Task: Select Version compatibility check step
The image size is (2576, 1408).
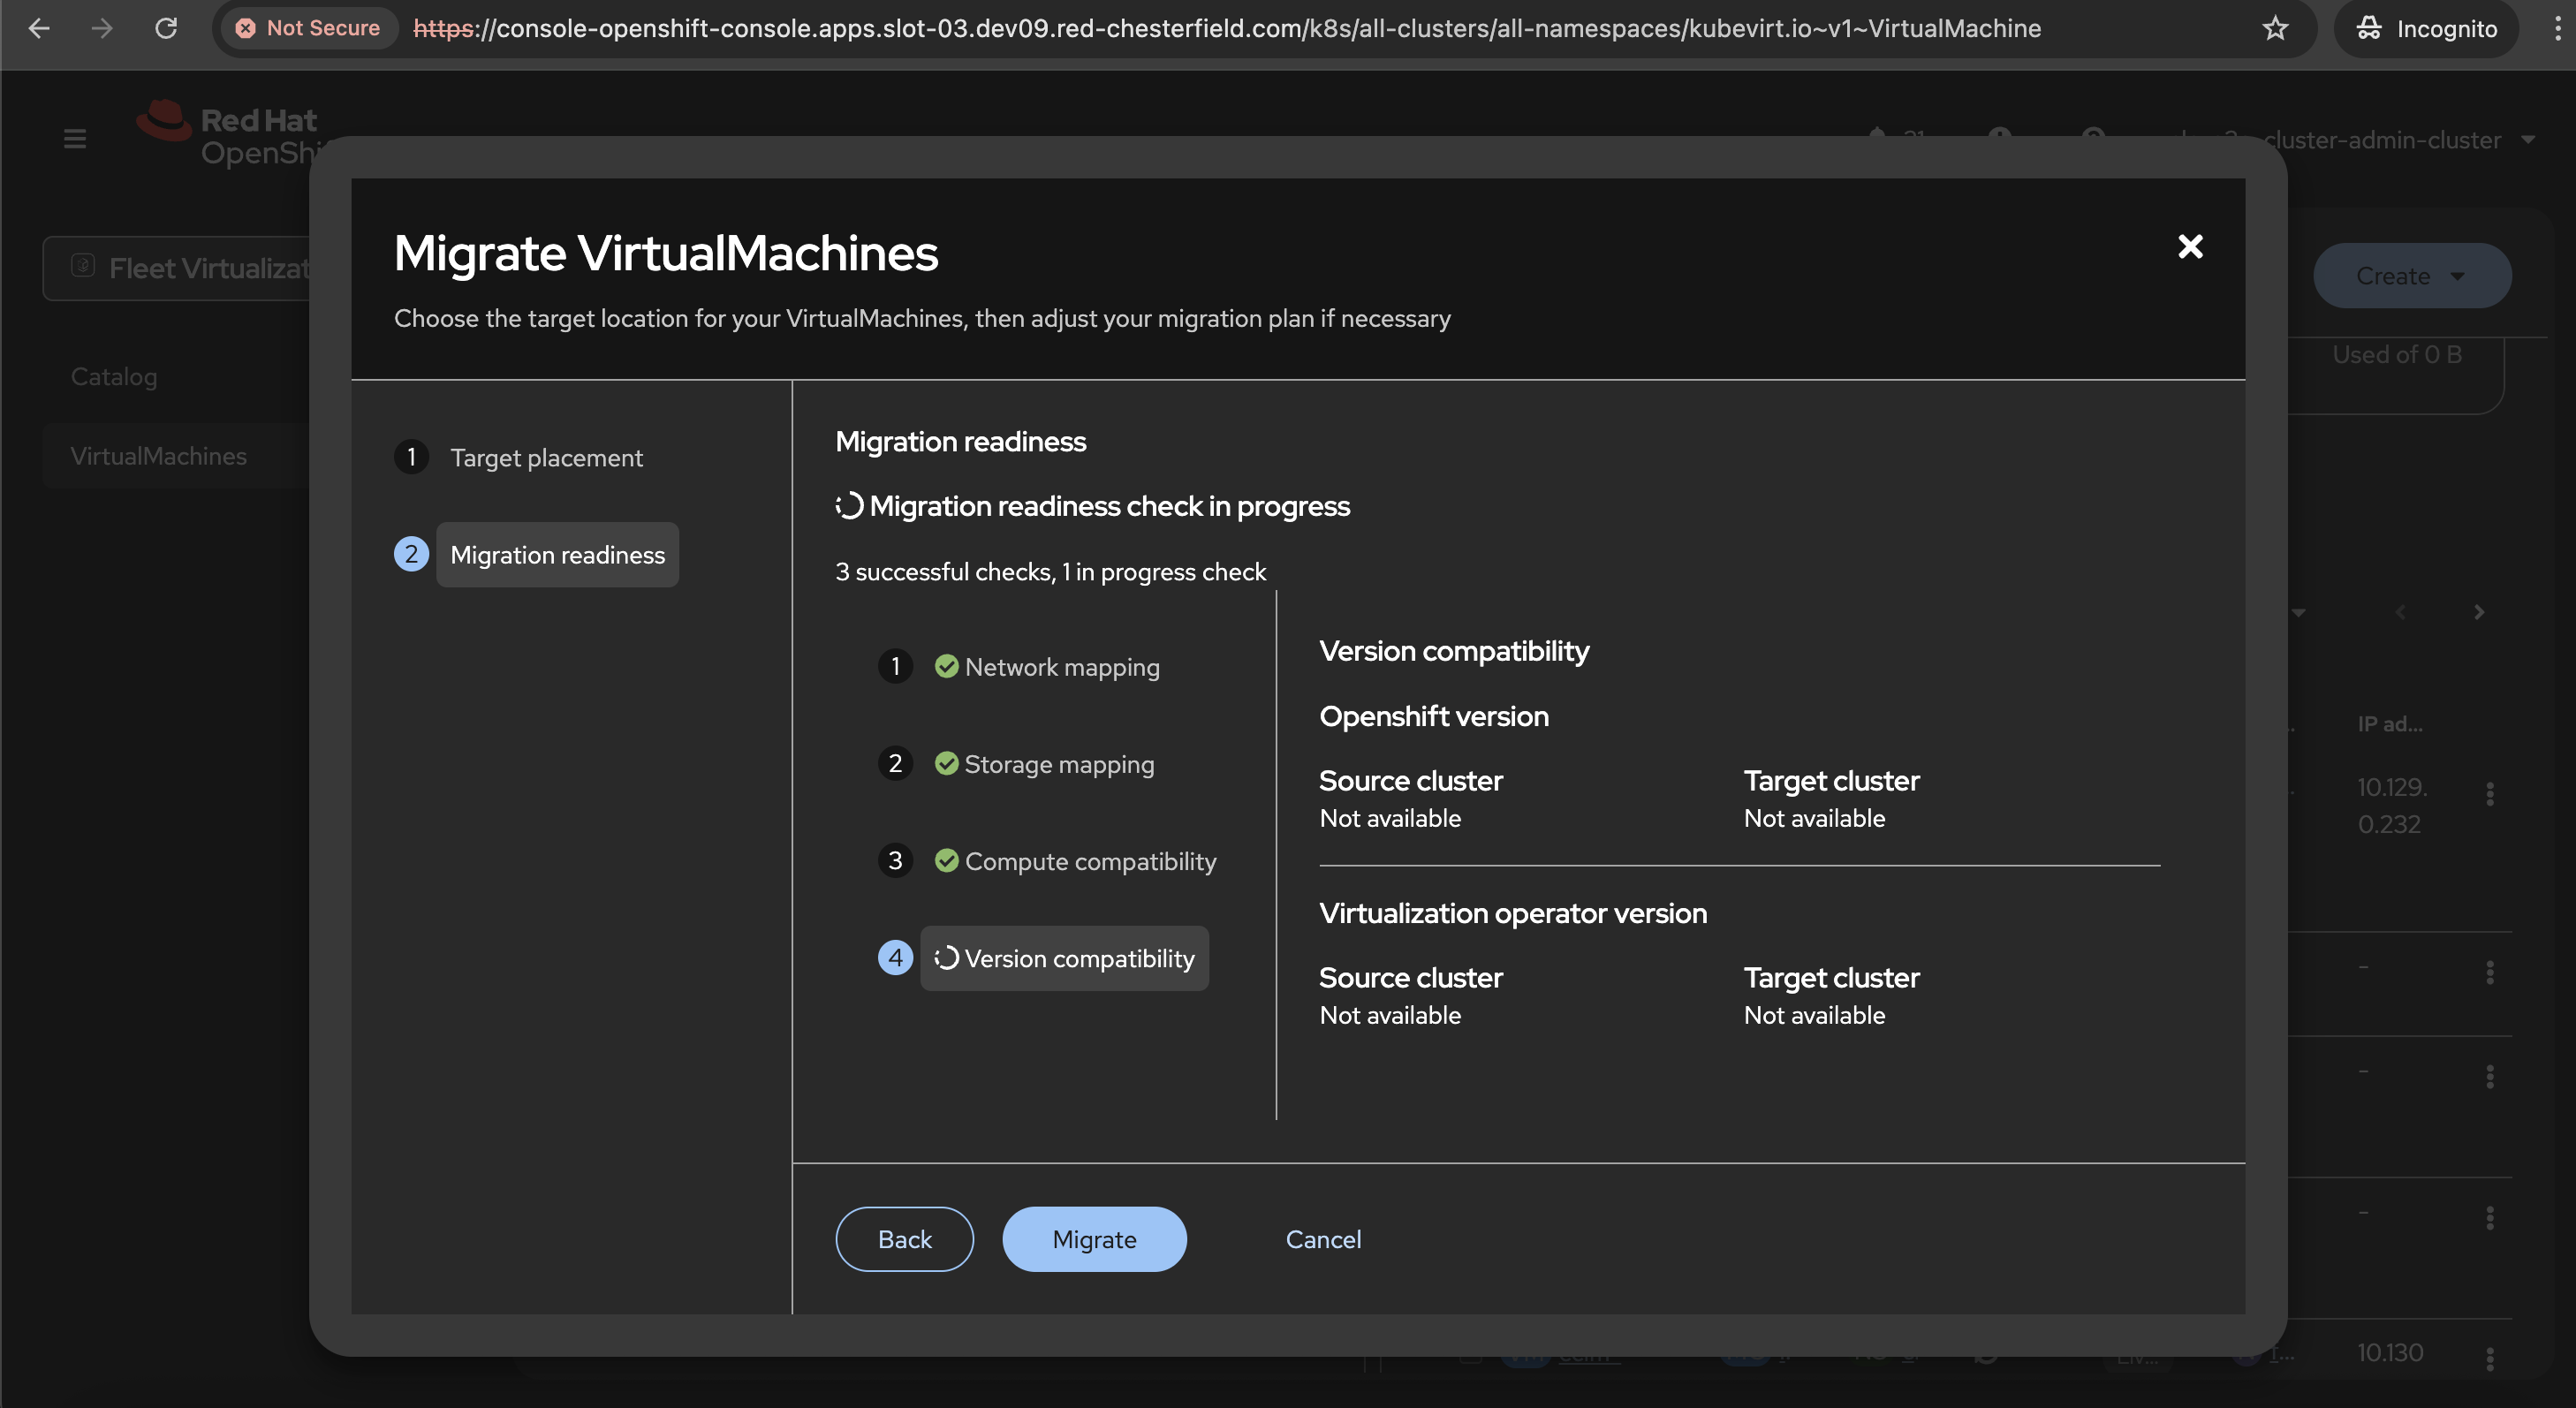Action: point(1078,958)
